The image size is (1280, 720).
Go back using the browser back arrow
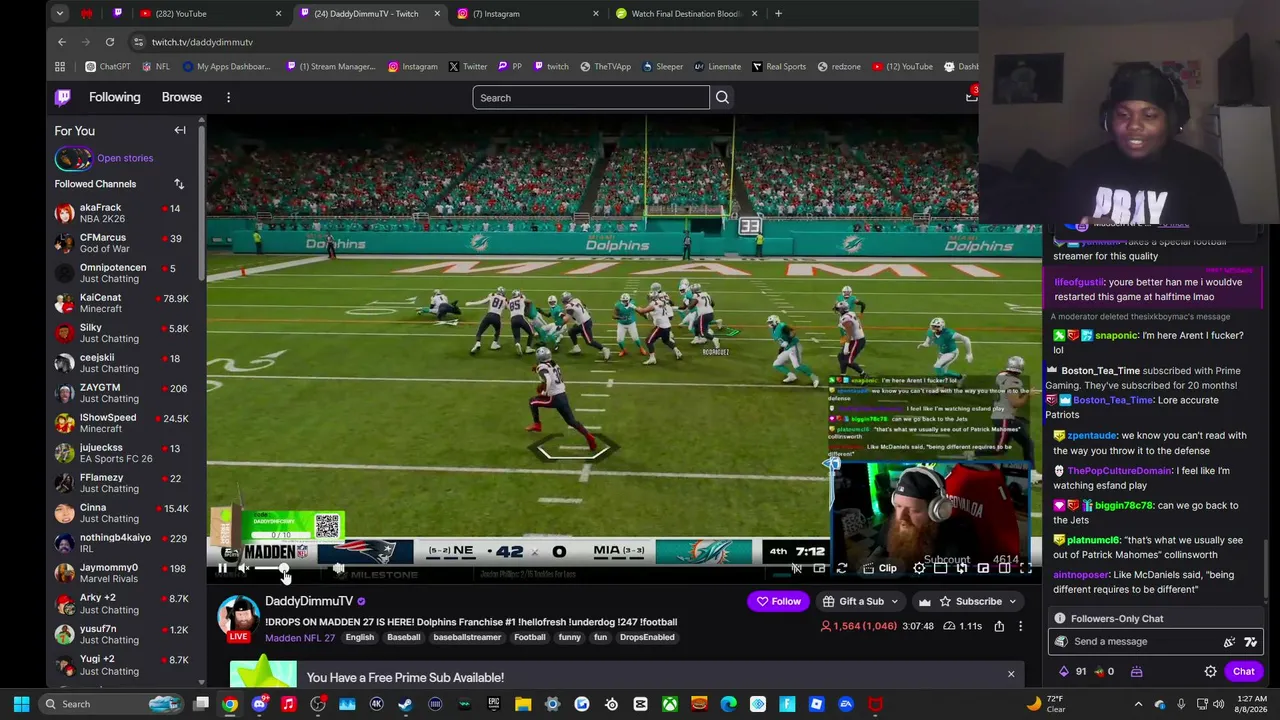[62, 42]
